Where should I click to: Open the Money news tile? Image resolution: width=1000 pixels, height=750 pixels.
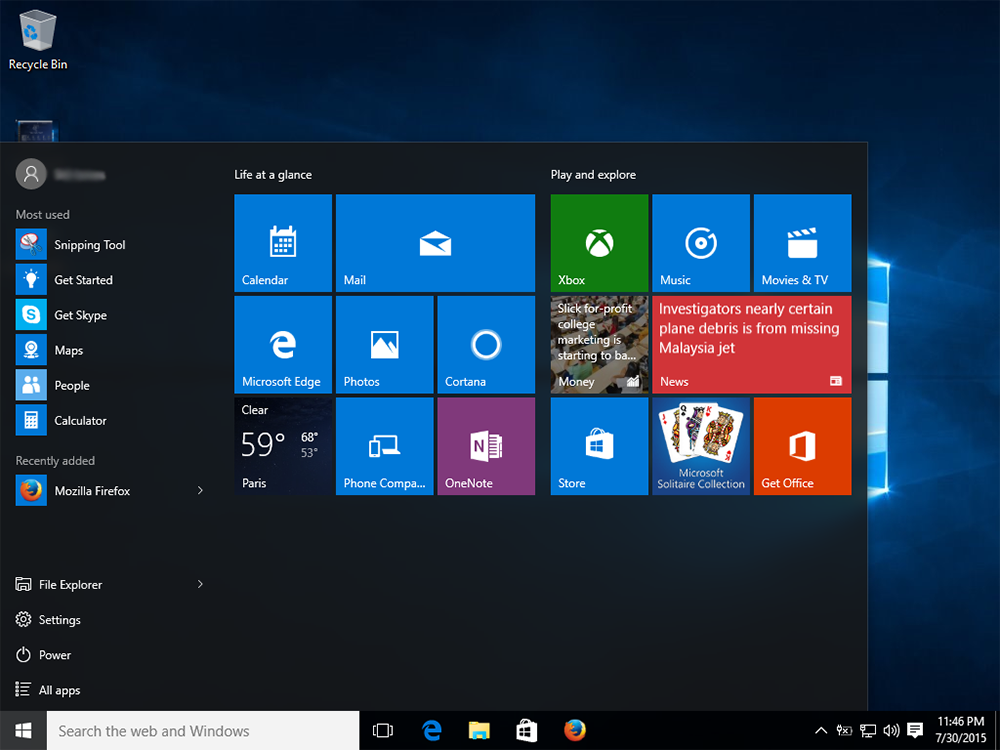point(599,344)
